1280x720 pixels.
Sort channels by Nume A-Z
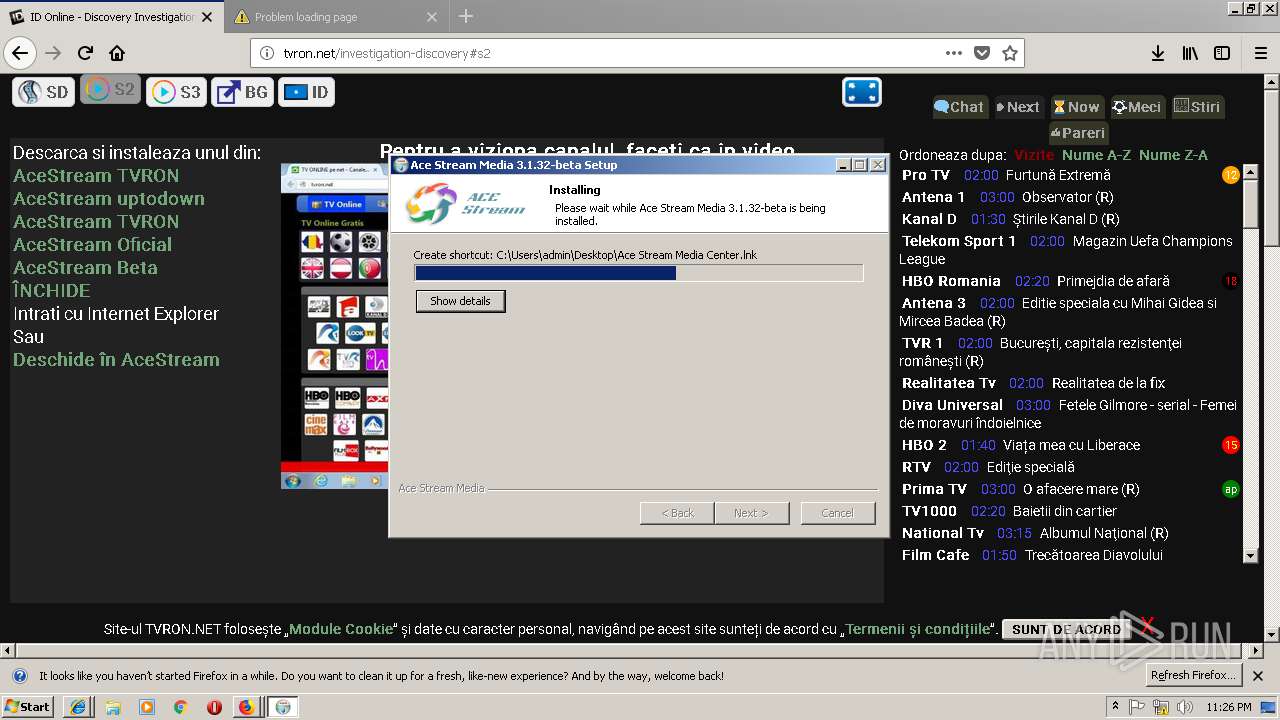[x=1097, y=155]
